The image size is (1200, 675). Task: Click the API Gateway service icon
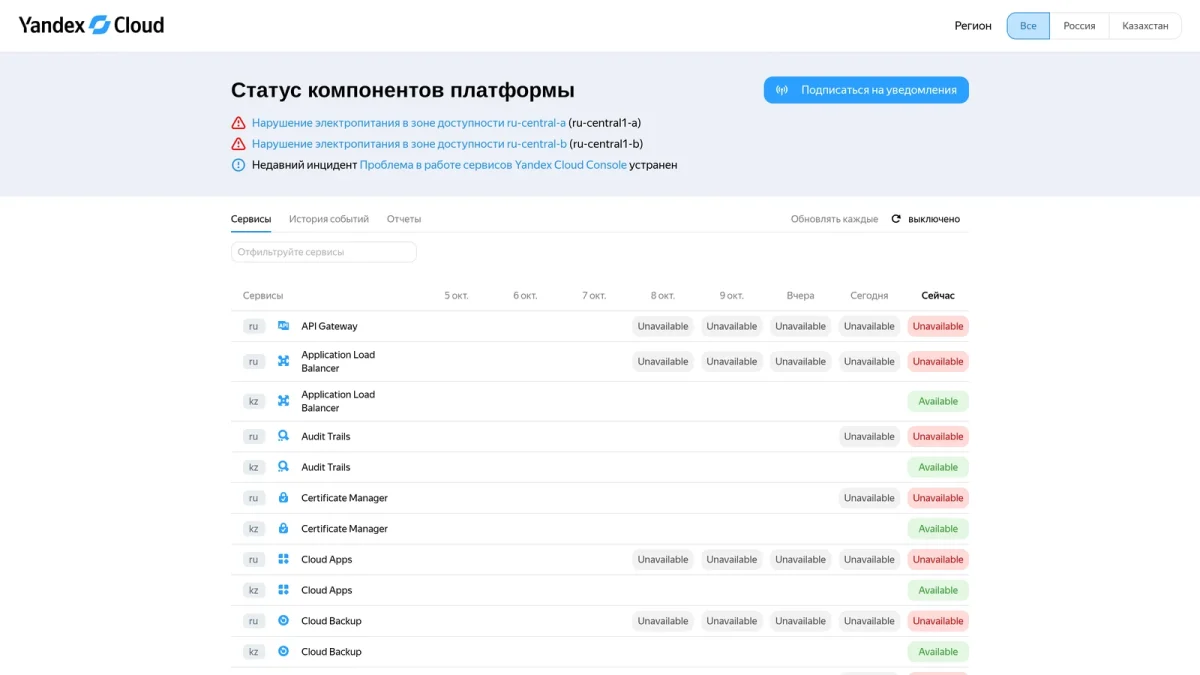pyautogui.click(x=283, y=326)
